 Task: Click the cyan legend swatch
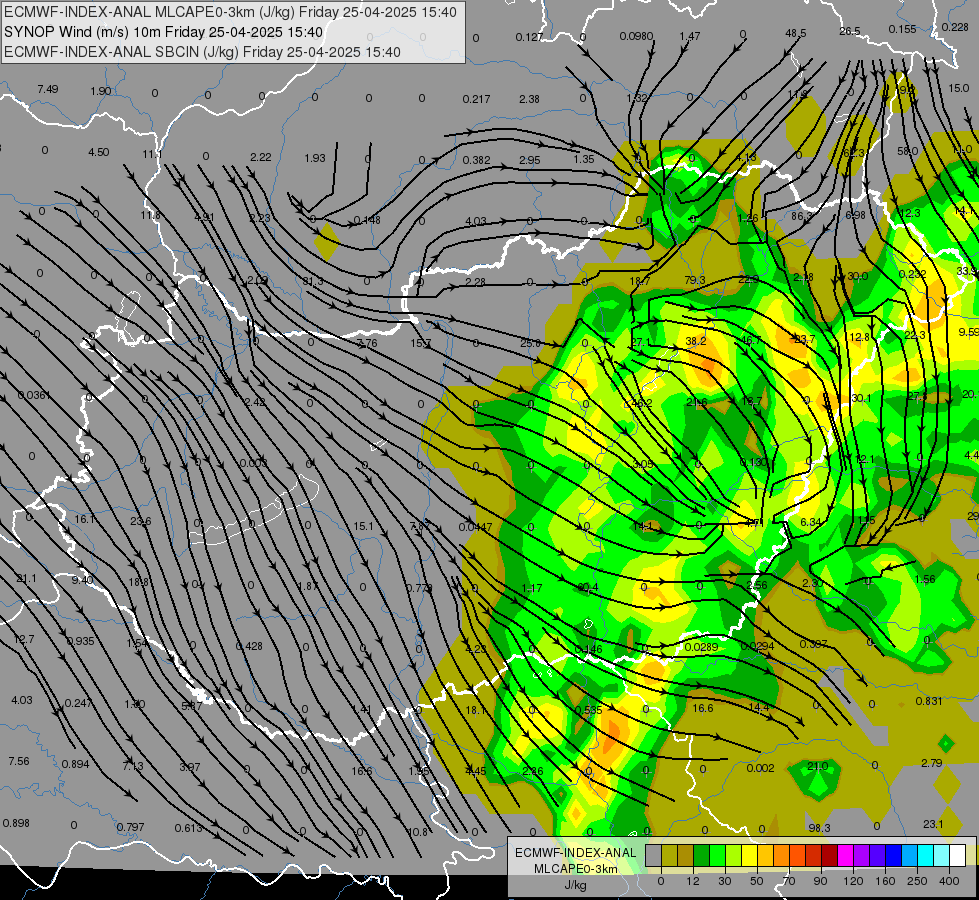pyautogui.click(x=926, y=856)
